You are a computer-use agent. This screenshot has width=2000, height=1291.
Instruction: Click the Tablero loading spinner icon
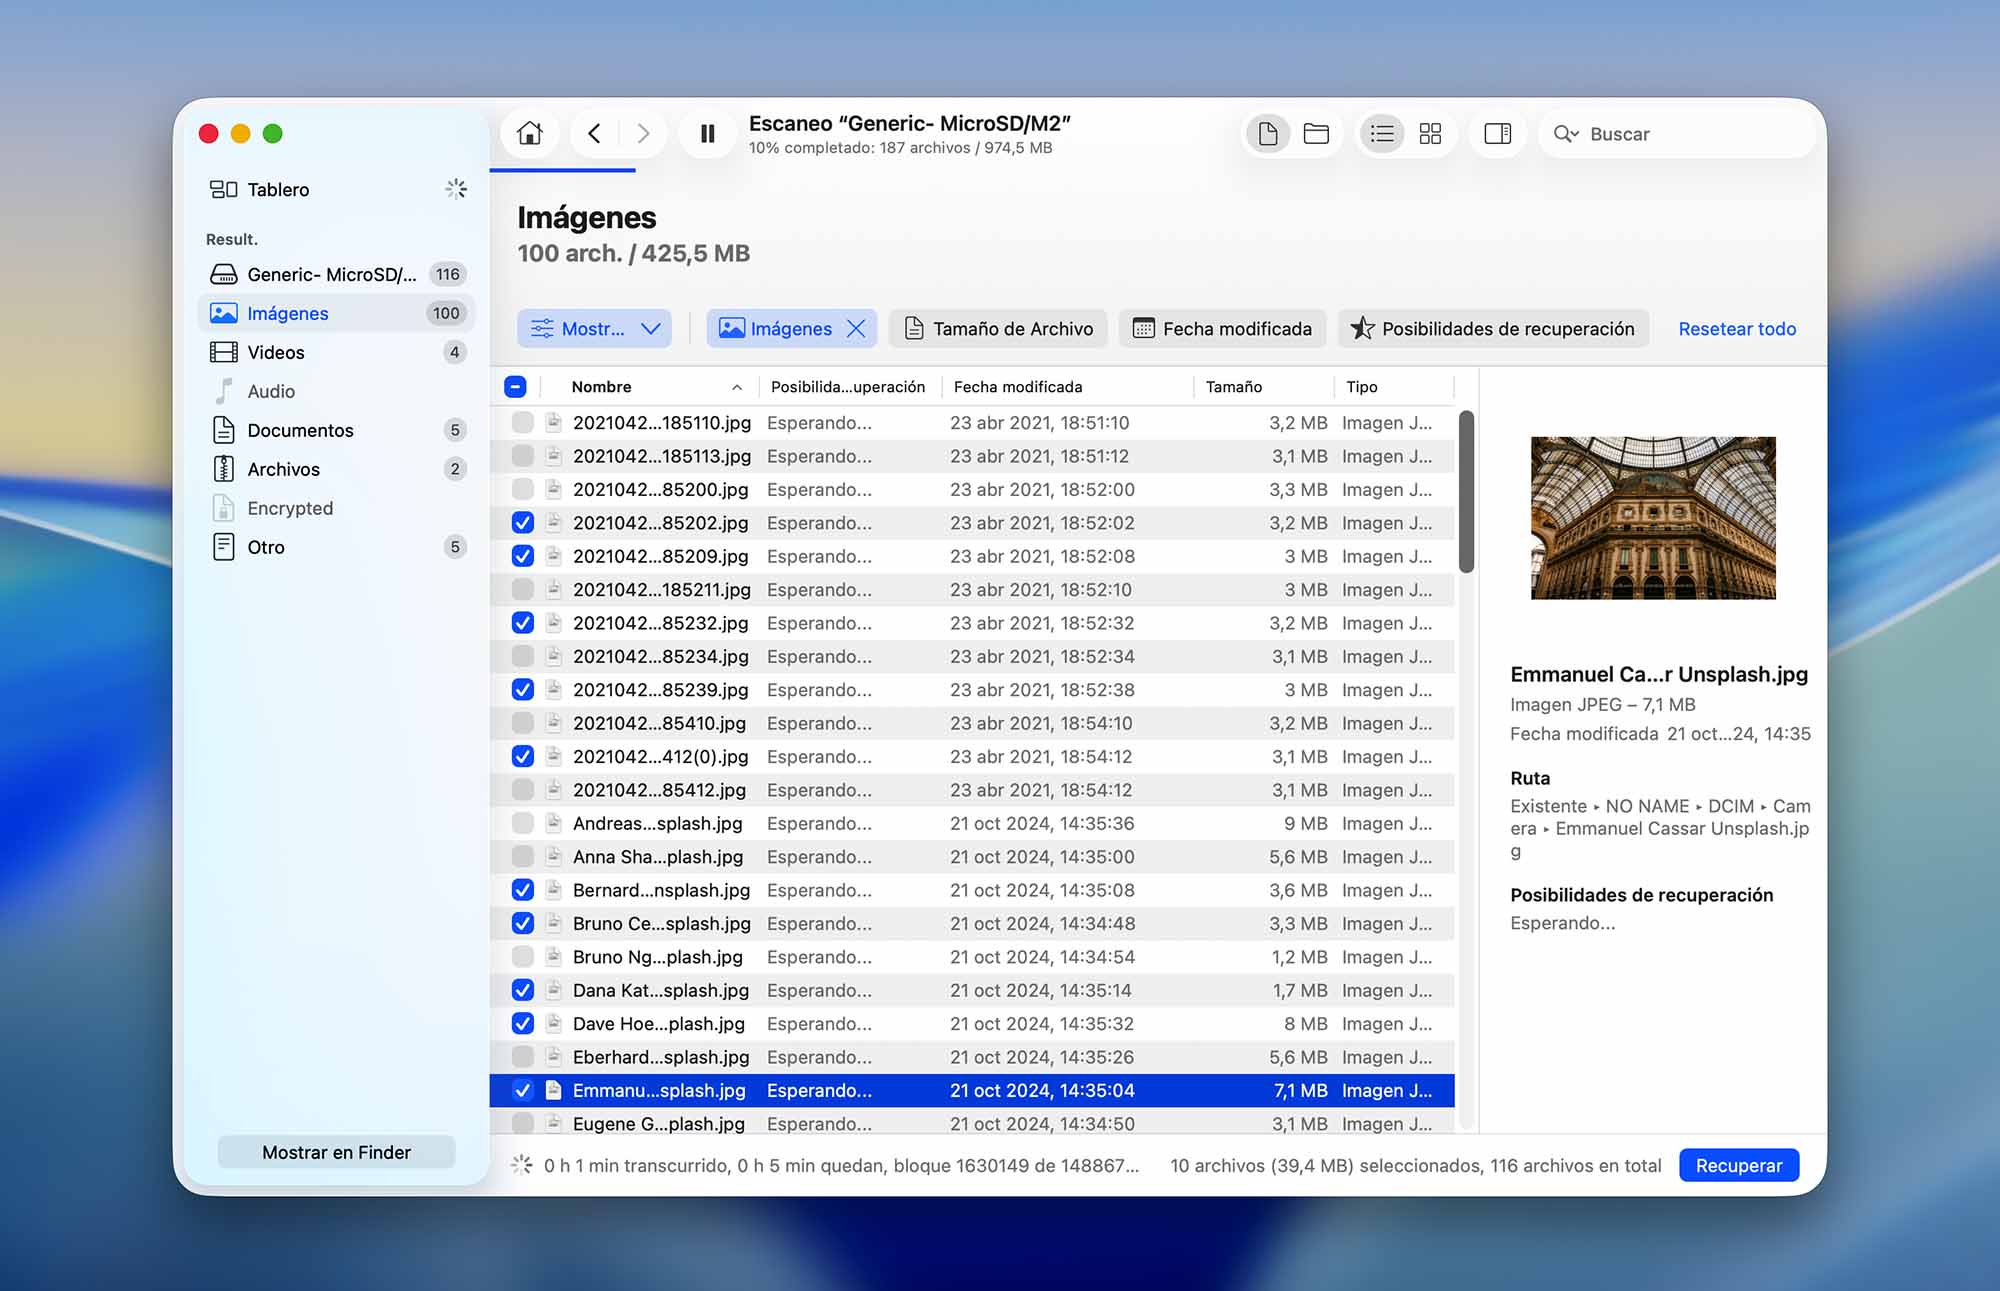point(456,189)
